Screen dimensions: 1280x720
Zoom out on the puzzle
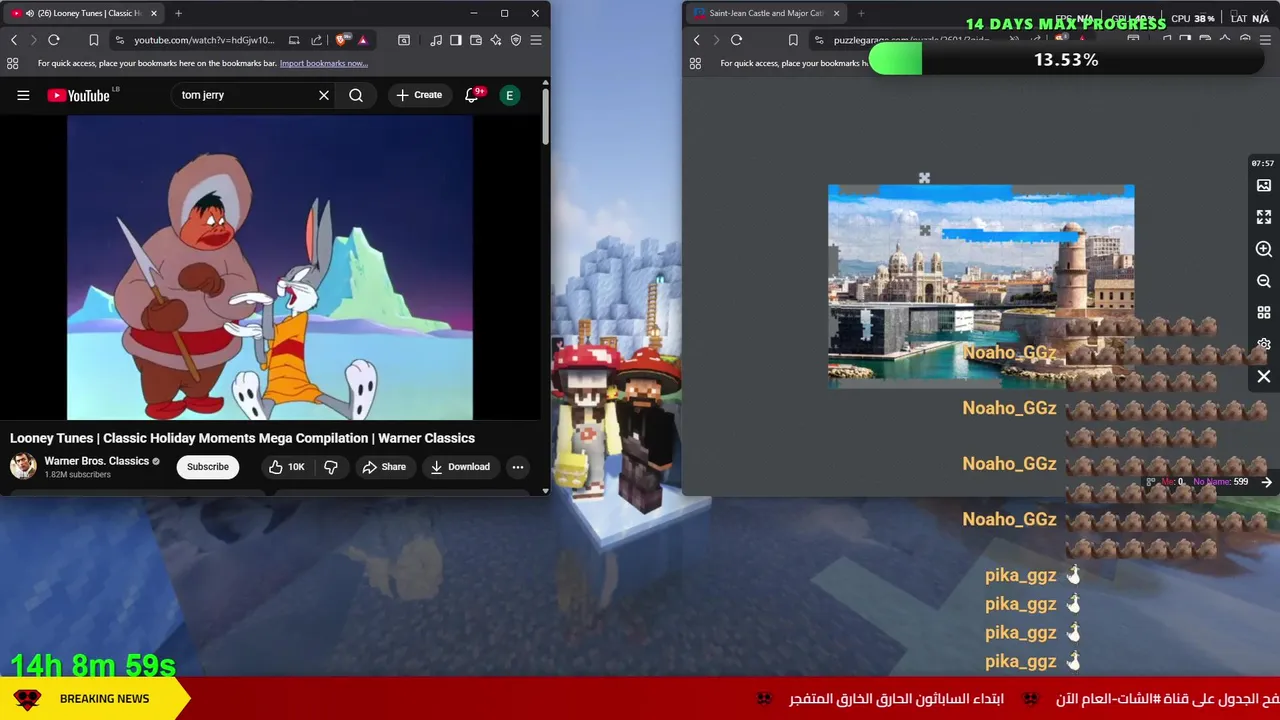[x=1264, y=281]
